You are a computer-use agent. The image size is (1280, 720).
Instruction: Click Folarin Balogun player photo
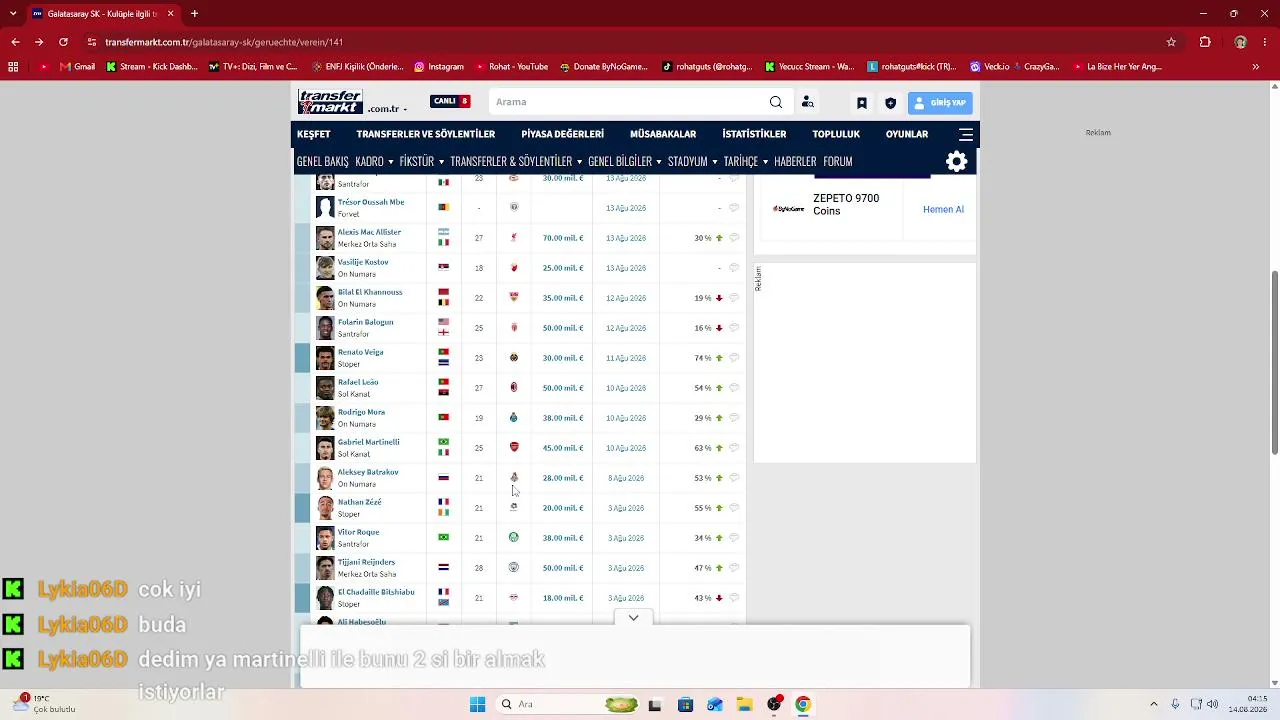point(325,328)
